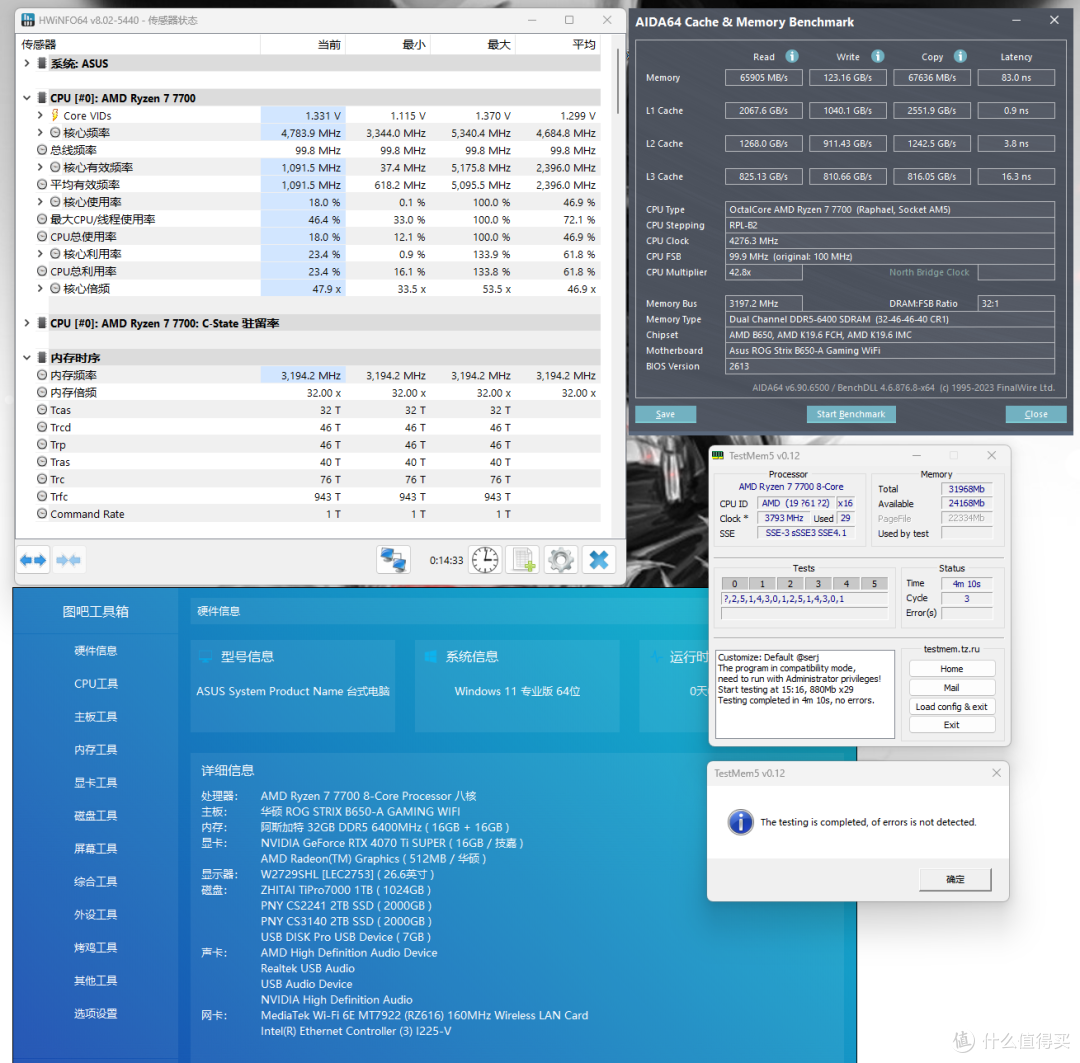Expand the 核心频率 row
The height and width of the screenshot is (1063, 1080).
(40, 132)
